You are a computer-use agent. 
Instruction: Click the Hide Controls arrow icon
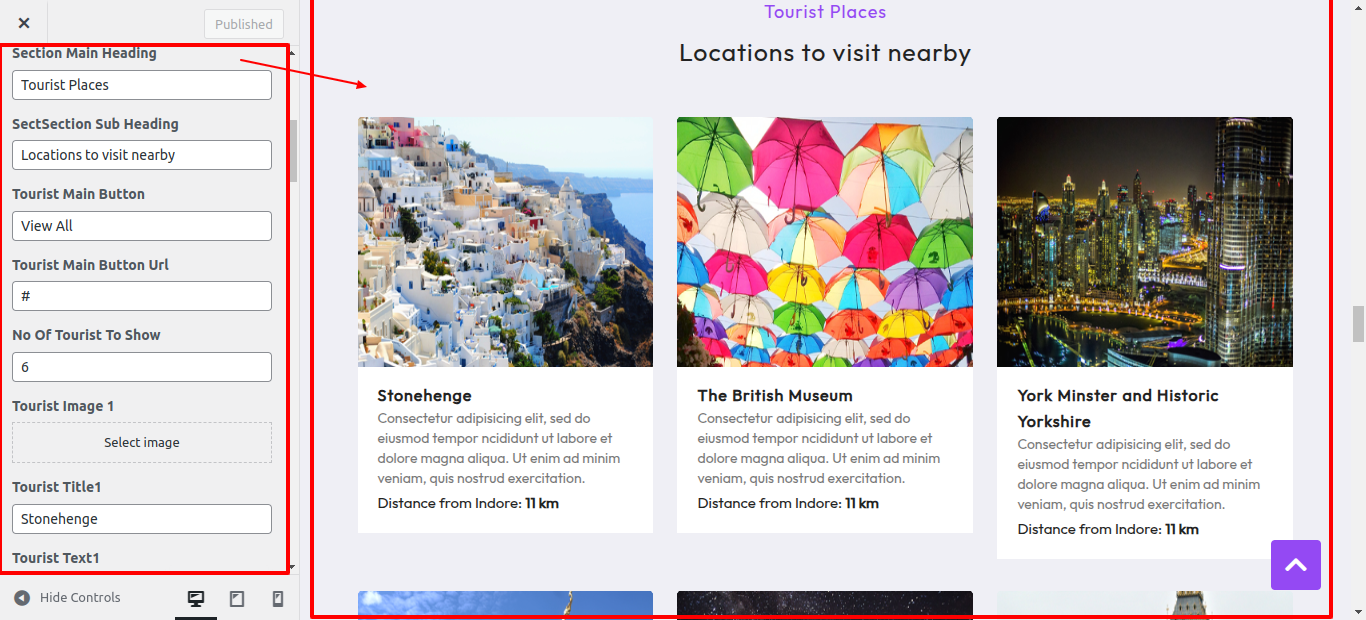coord(22,598)
